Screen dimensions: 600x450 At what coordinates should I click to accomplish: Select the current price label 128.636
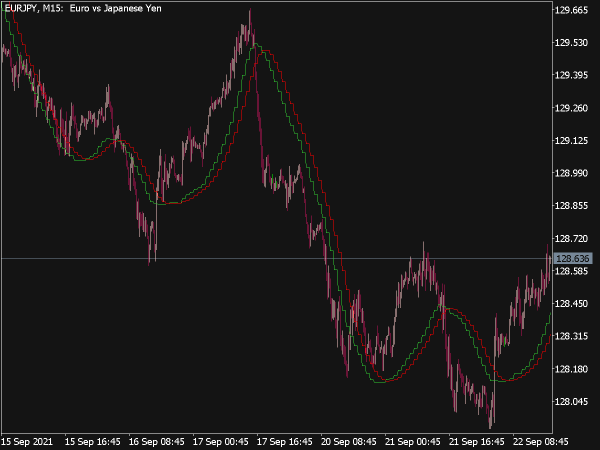tap(573, 259)
